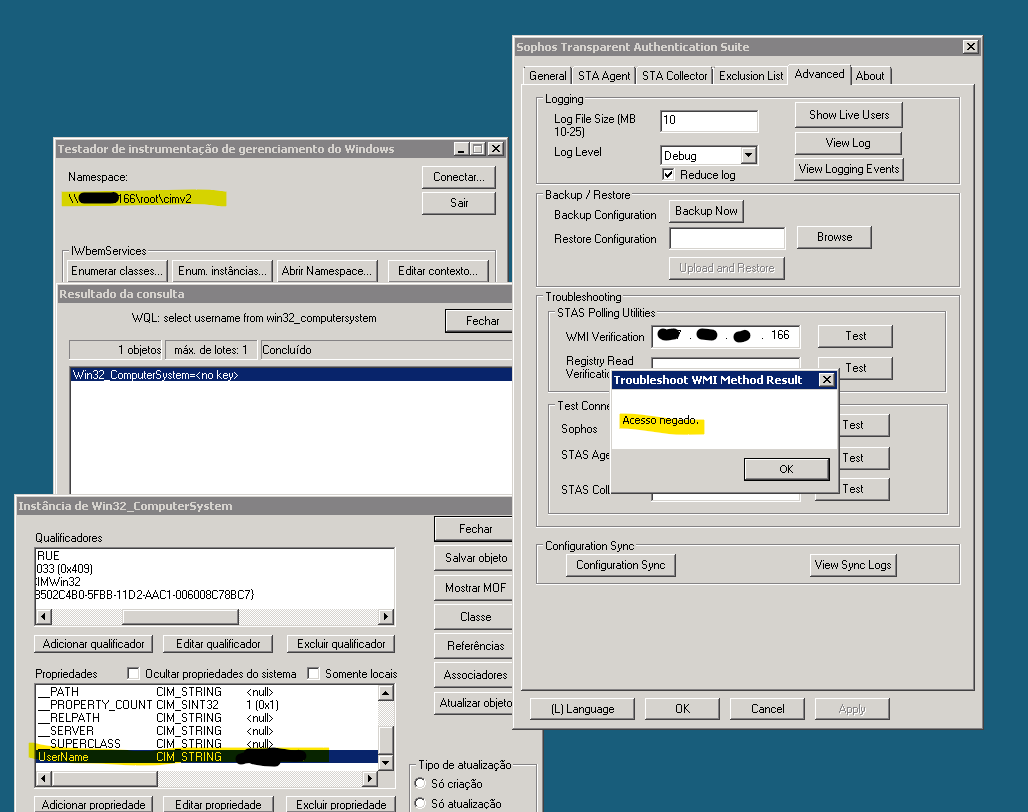This screenshot has width=1028, height=812.
Task: Open the STA Collector tab
Action: point(675,76)
